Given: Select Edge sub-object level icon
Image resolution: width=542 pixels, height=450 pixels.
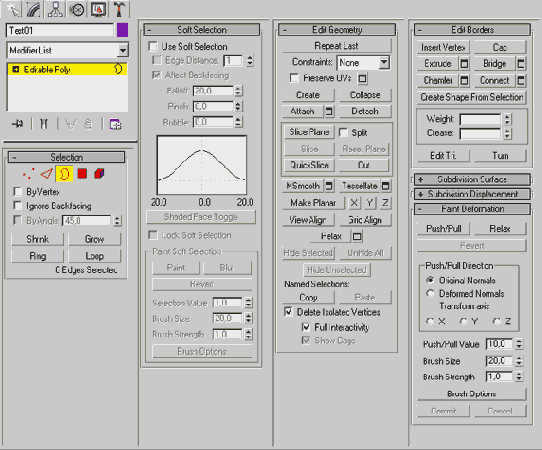Looking at the screenshot, I should pos(47,174).
